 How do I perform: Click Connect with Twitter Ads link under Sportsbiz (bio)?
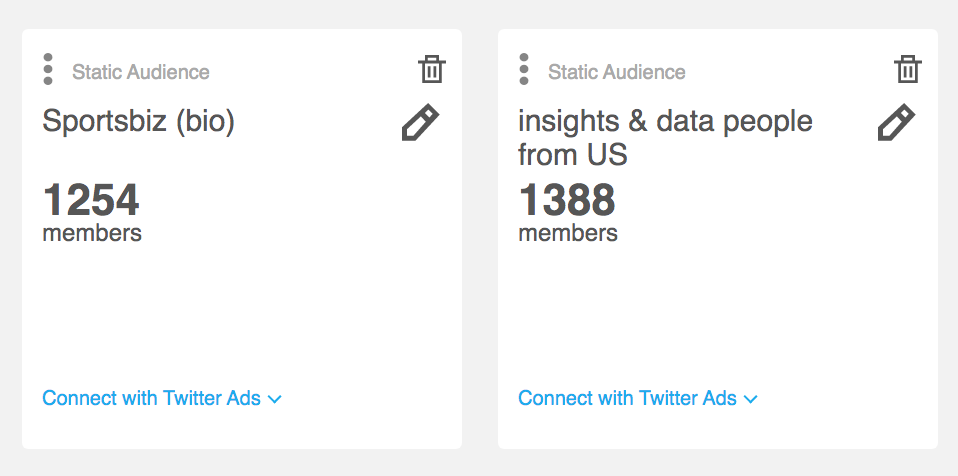(152, 398)
